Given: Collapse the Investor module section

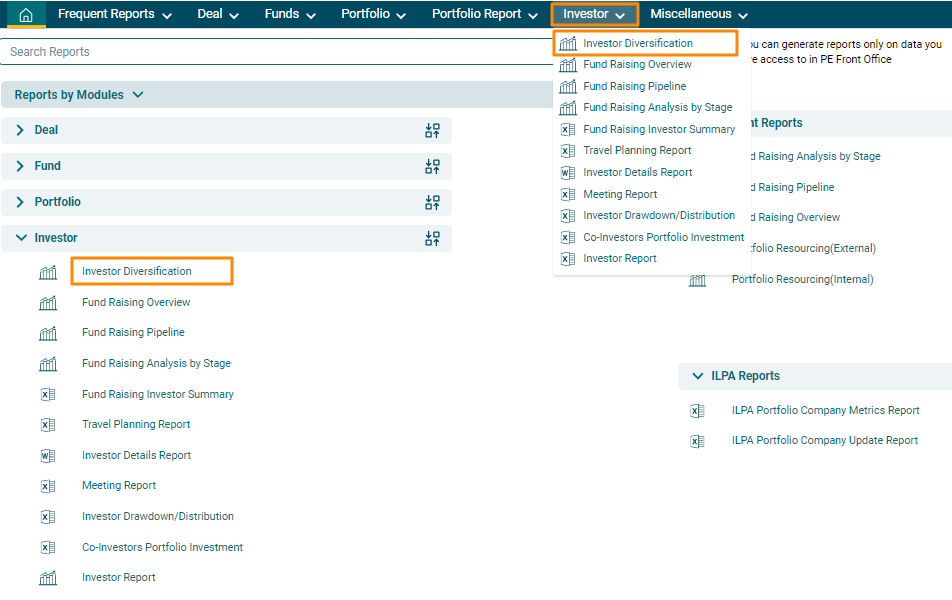Looking at the screenshot, I should (21, 238).
